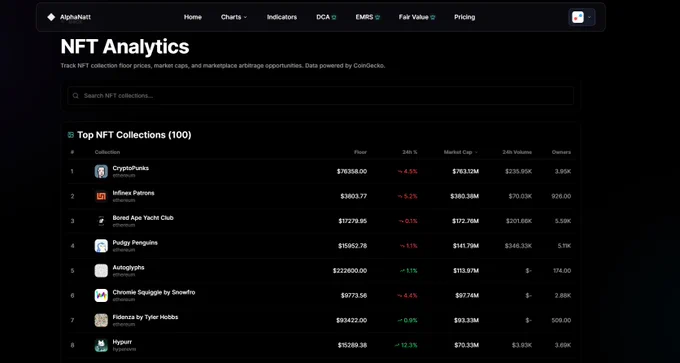Select the $15289.38 floor price
The width and height of the screenshot is (680, 363).
tap(352, 345)
